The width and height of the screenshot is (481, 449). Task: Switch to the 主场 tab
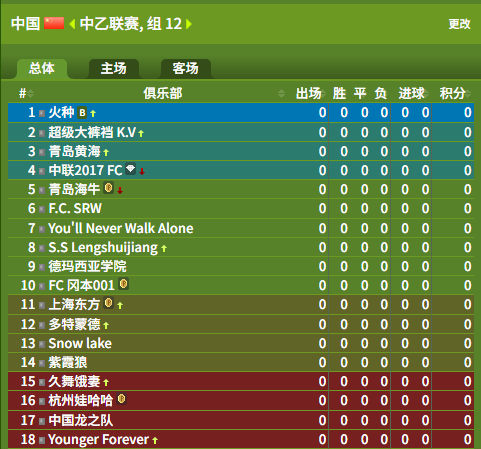point(114,69)
